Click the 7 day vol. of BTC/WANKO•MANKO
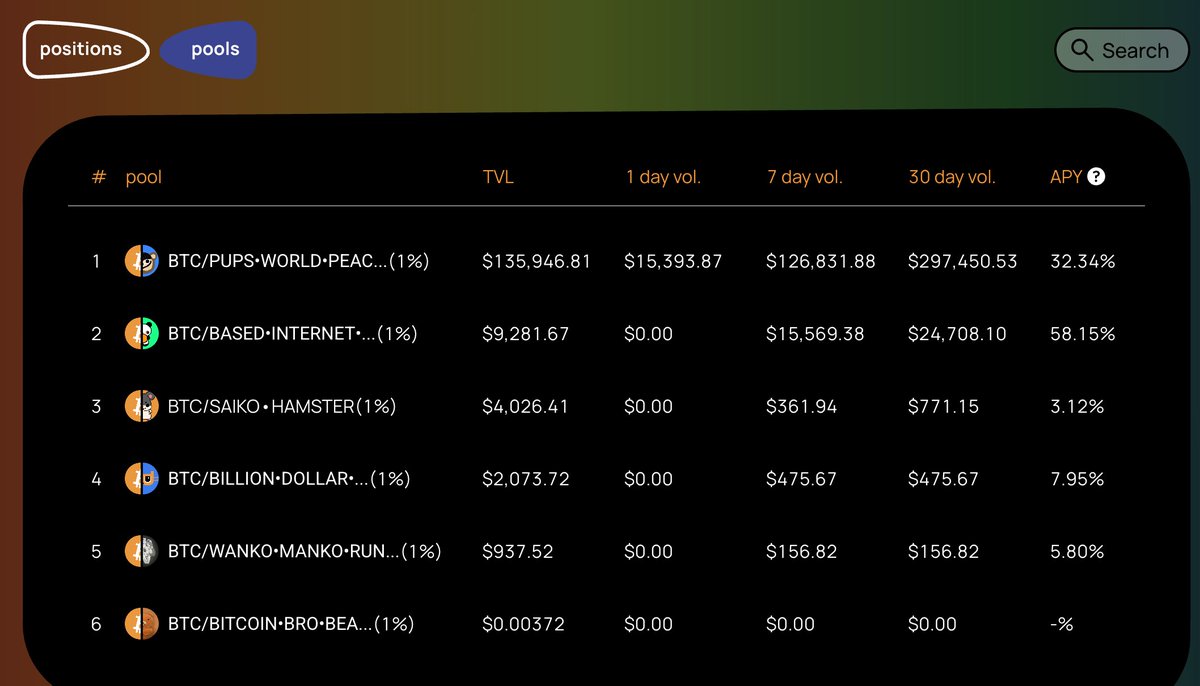Viewport: 1200px width, 686px height. tap(801, 551)
